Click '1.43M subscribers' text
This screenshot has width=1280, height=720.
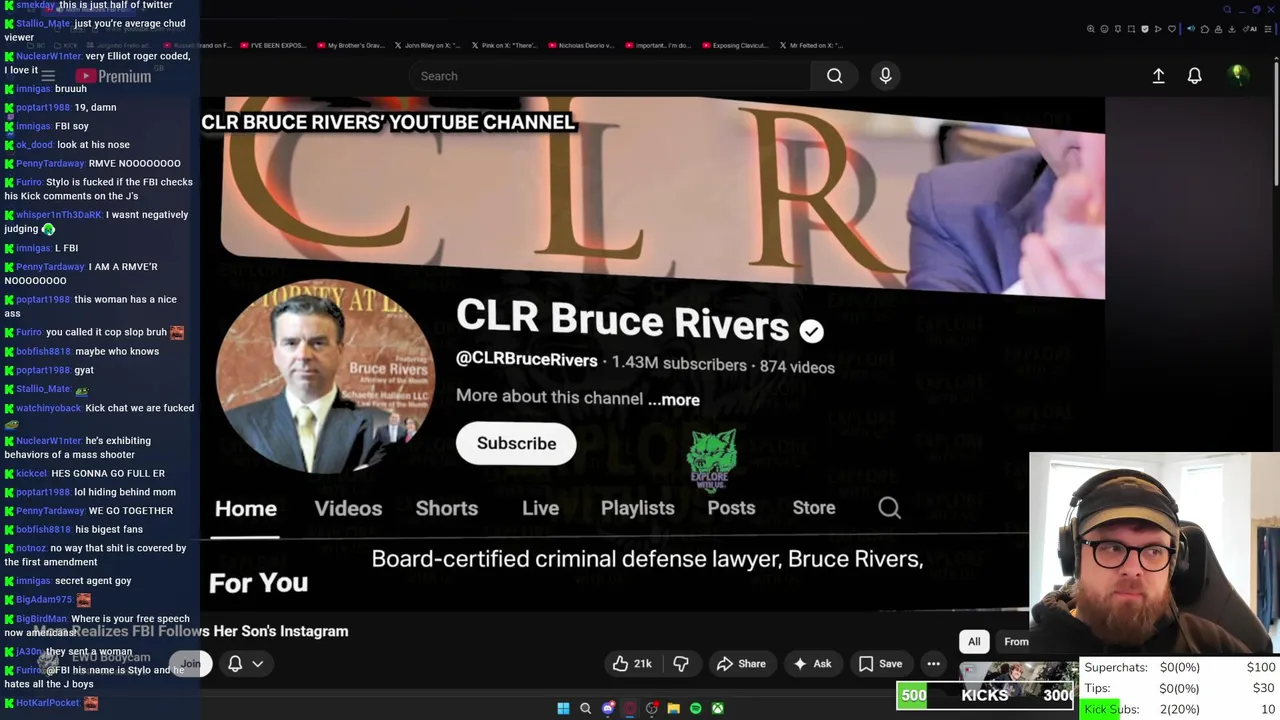pyautogui.click(x=679, y=364)
